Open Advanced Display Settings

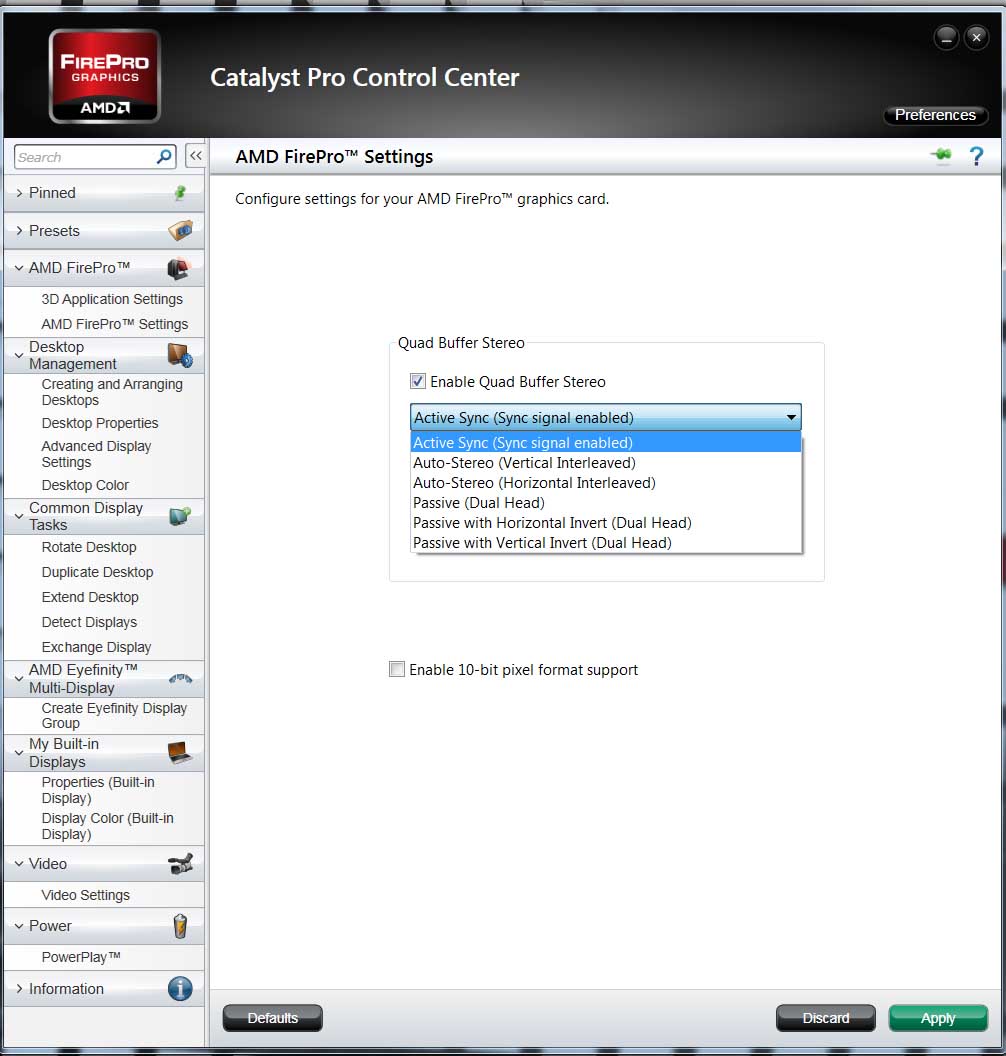tap(96, 454)
